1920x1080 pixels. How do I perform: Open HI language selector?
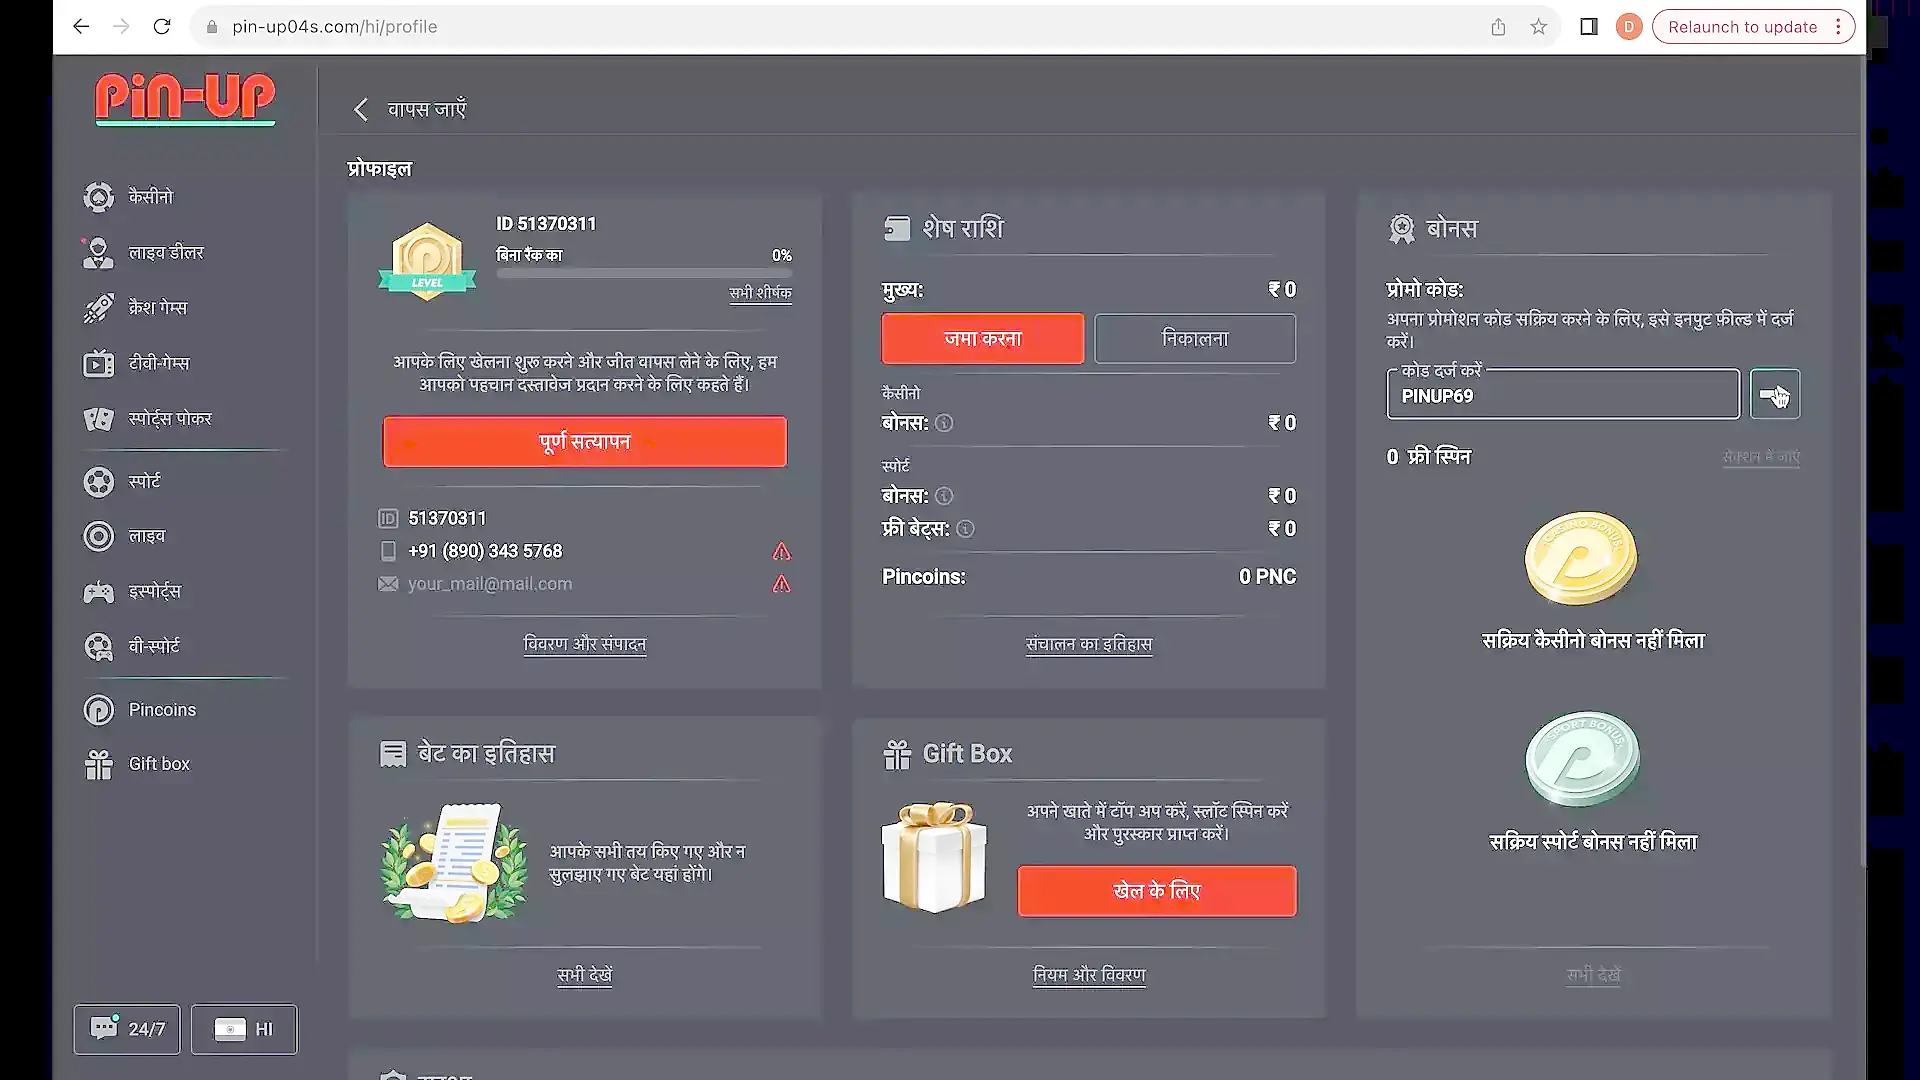pos(244,1029)
